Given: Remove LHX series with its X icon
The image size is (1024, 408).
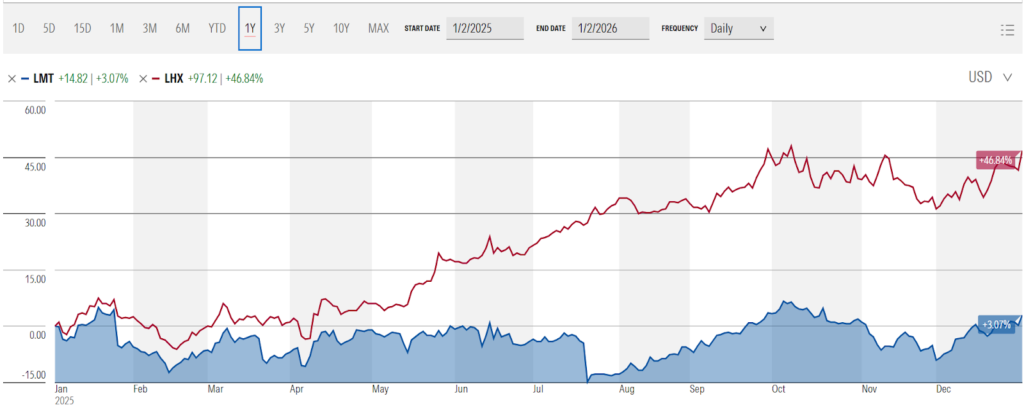Looking at the screenshot, I should coord(144,78).
